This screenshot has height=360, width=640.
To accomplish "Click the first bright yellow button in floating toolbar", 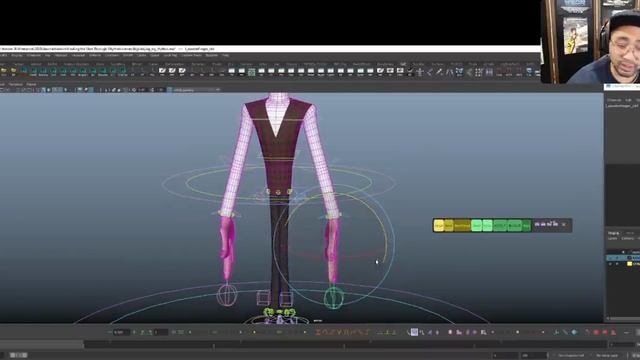I will click(x=438, y=225).
